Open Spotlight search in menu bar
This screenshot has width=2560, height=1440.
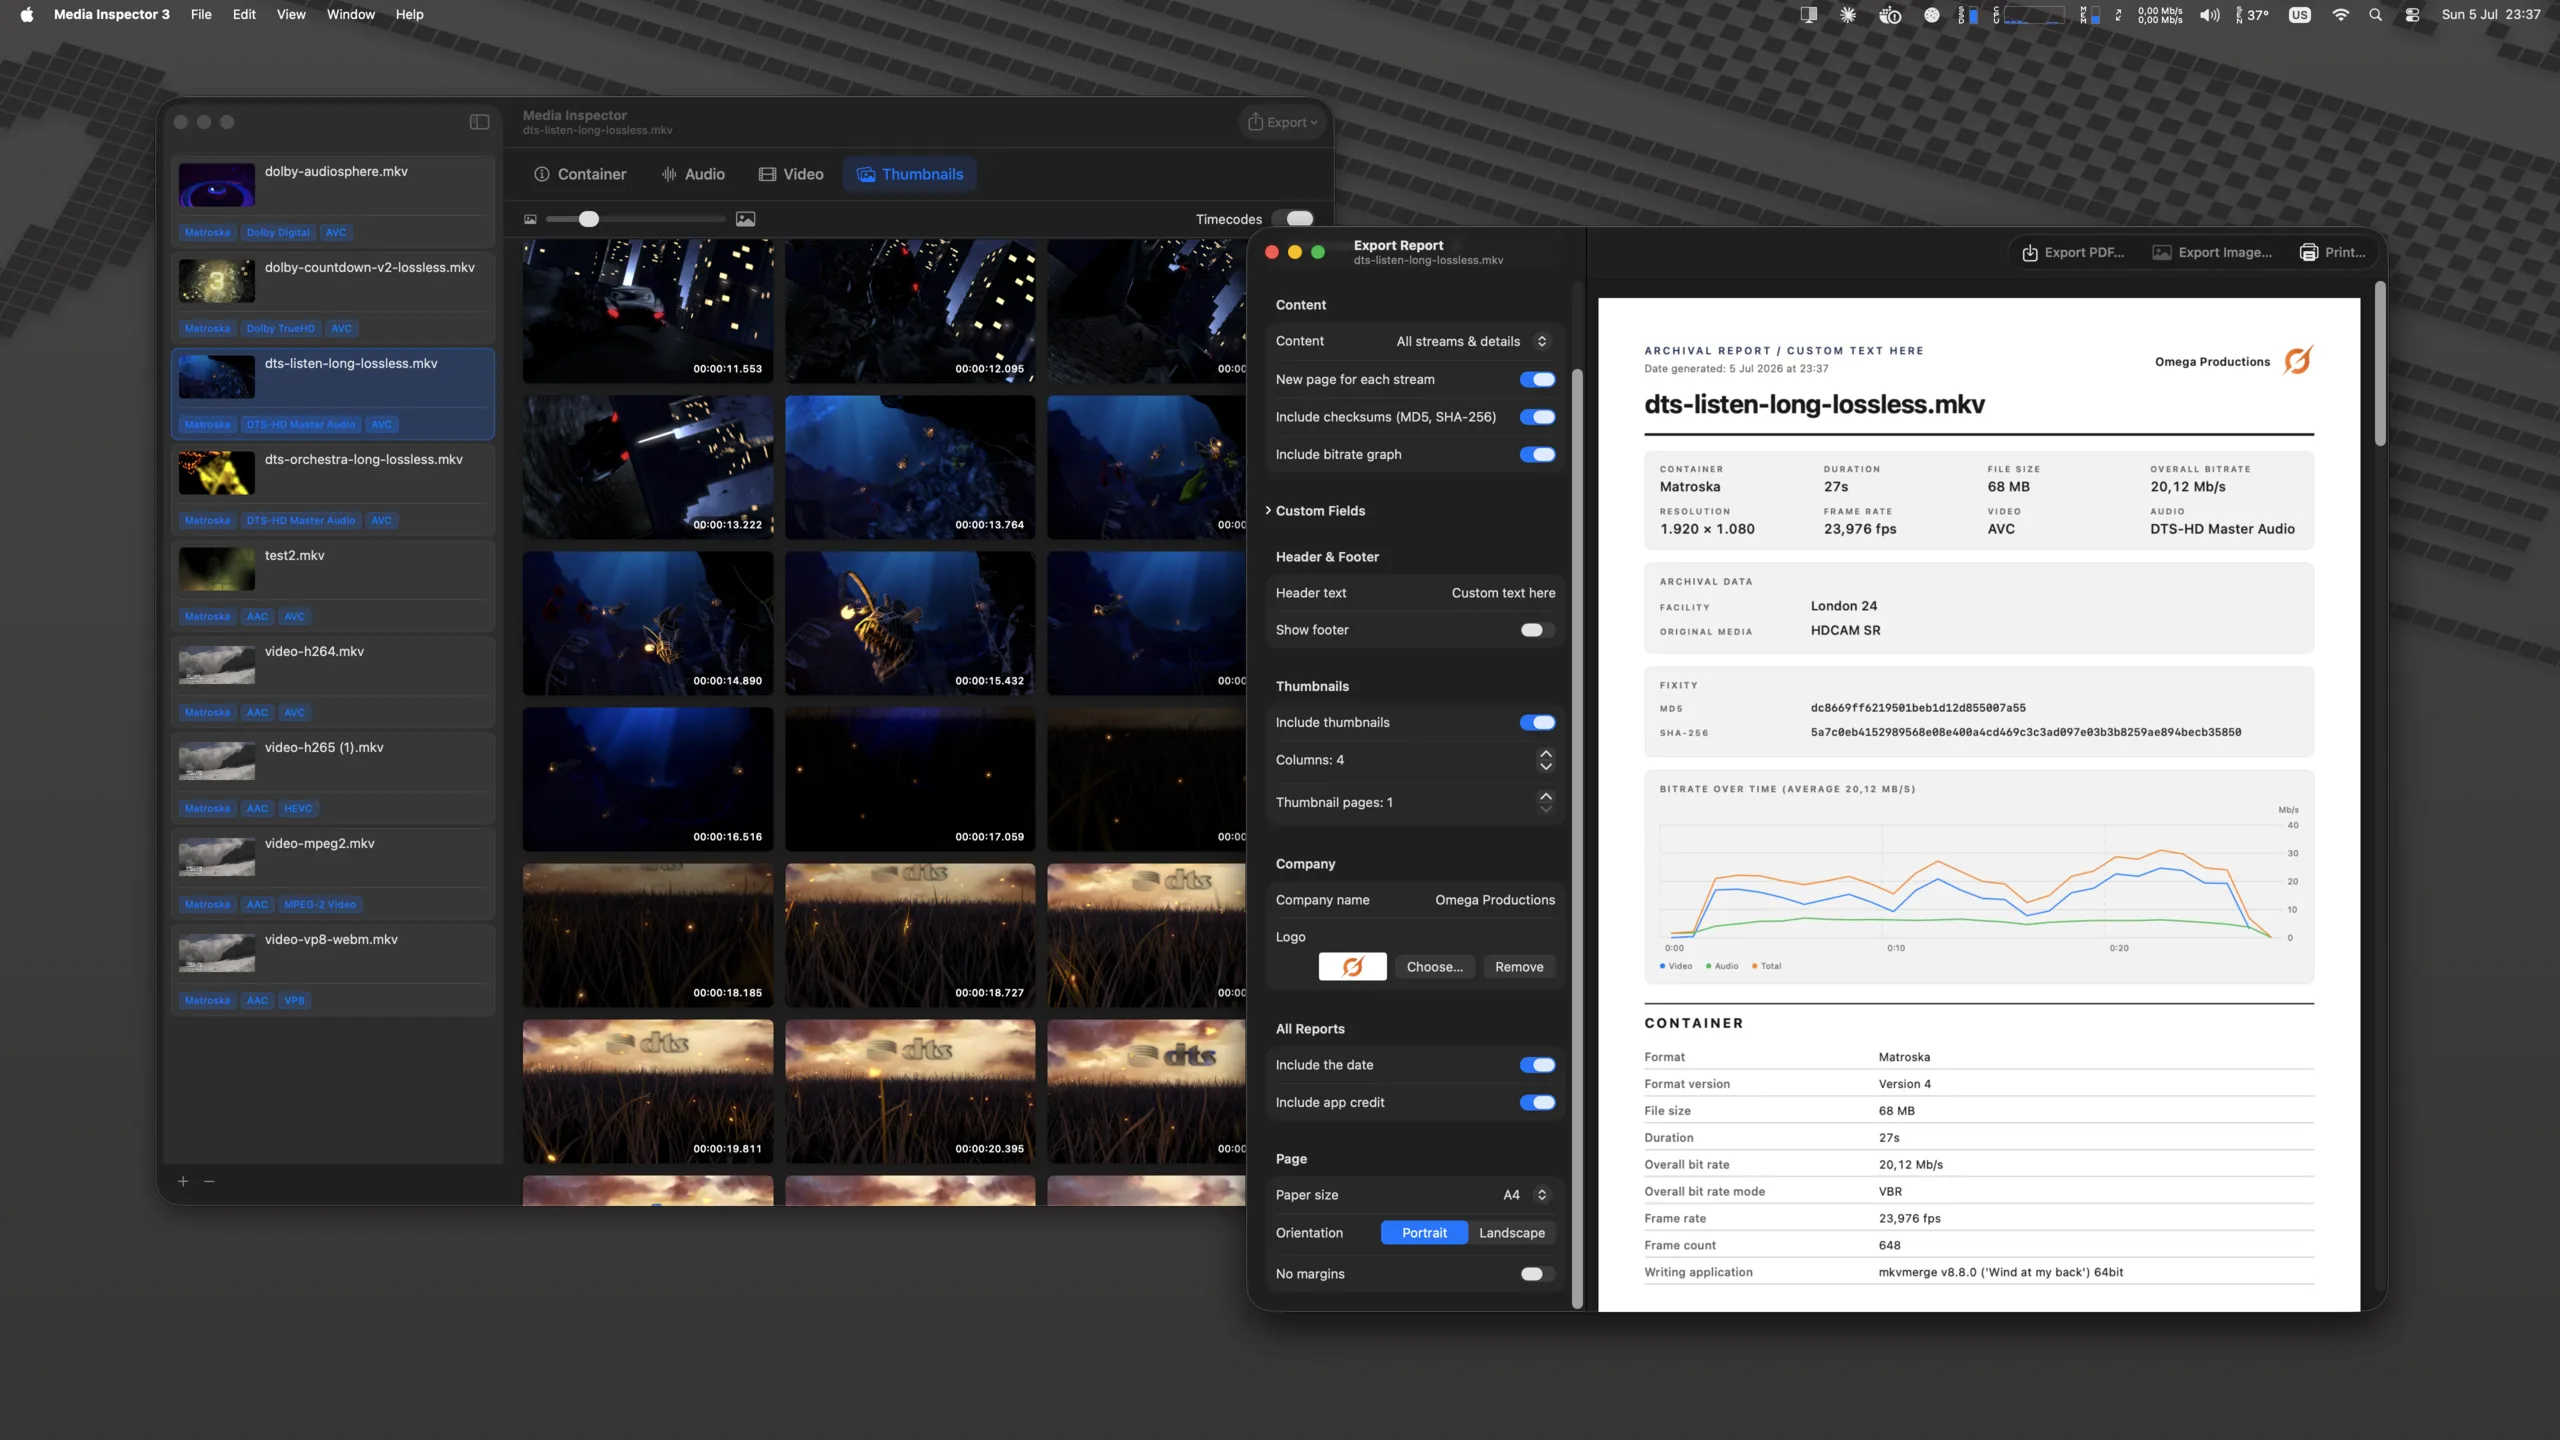[x=2375, y=14]
